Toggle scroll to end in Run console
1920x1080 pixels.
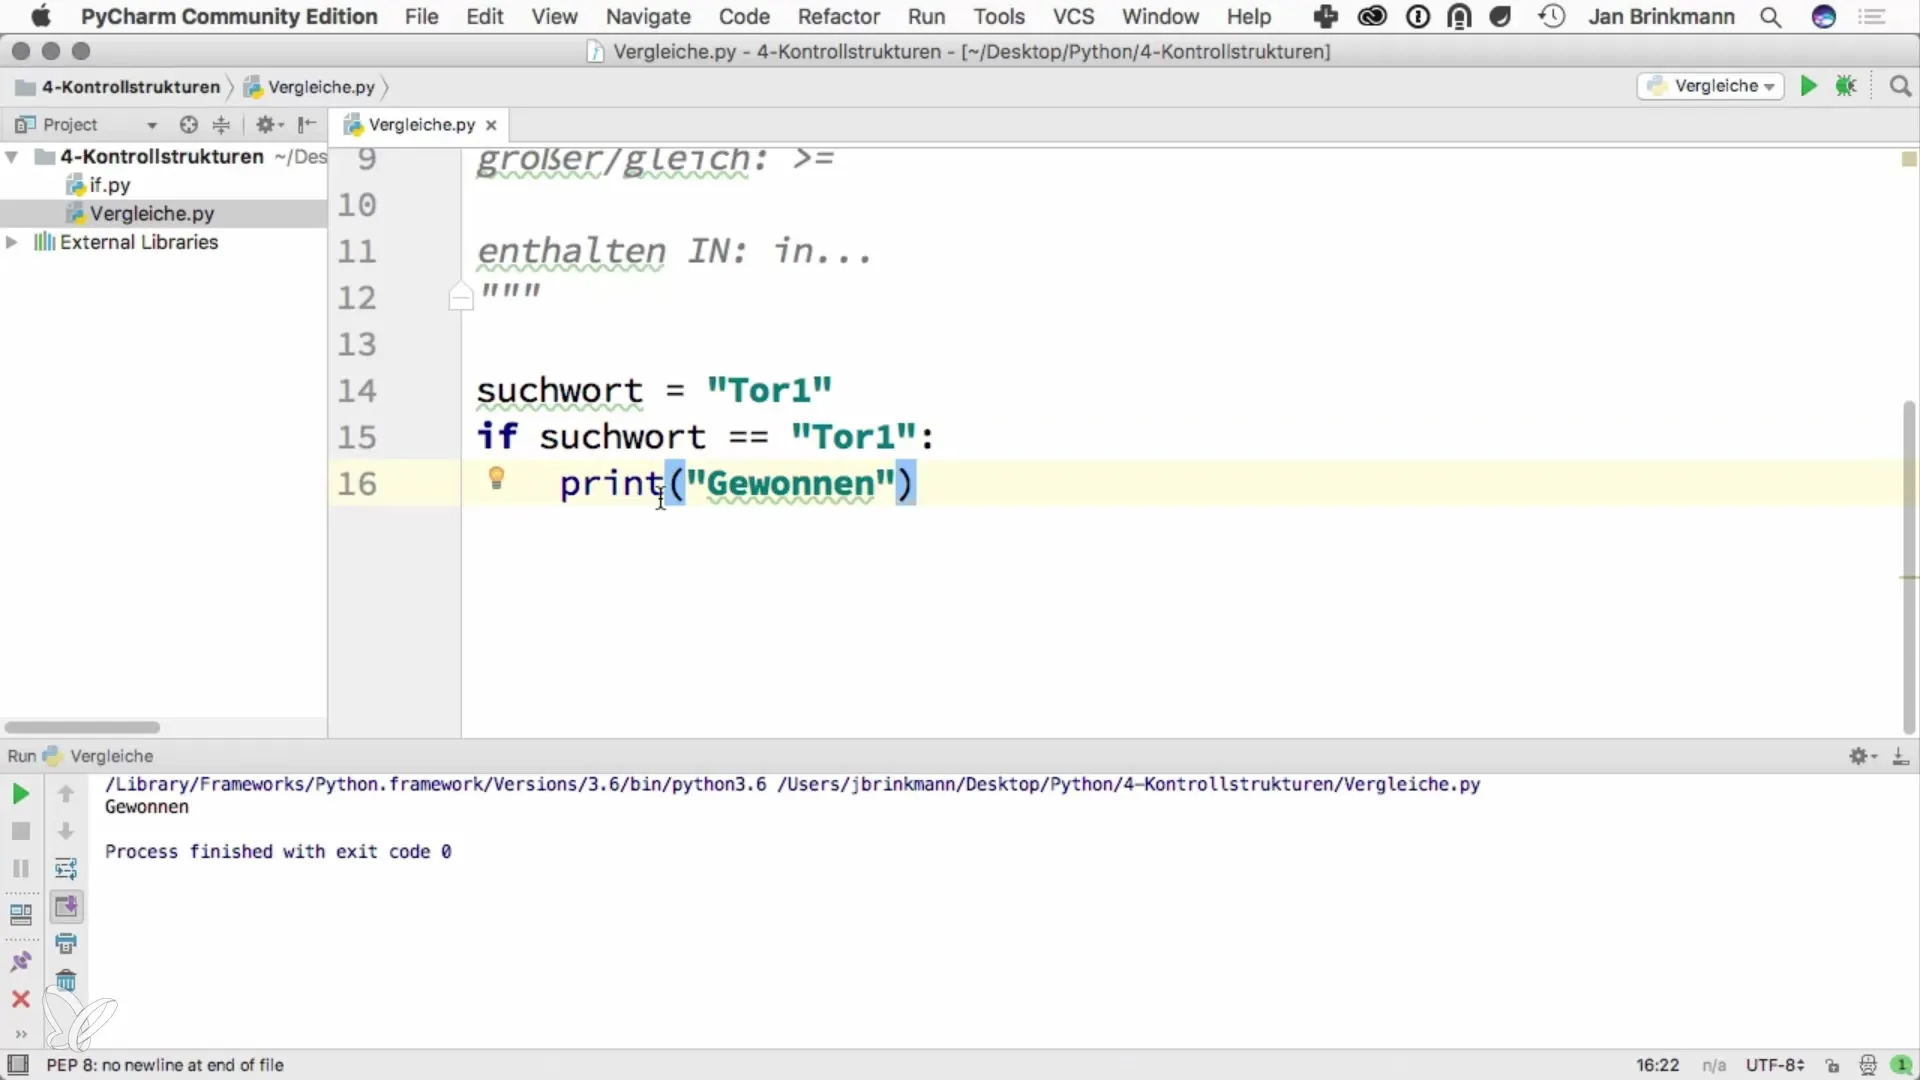66,907
